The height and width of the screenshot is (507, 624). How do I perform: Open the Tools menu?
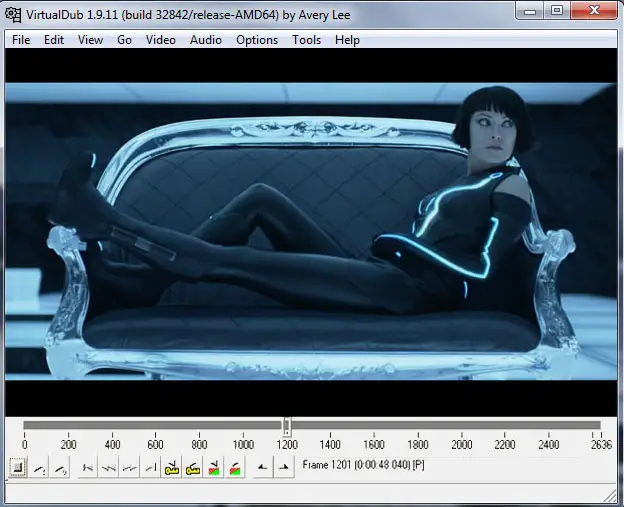pyautogui.click(x=306, y=40)
